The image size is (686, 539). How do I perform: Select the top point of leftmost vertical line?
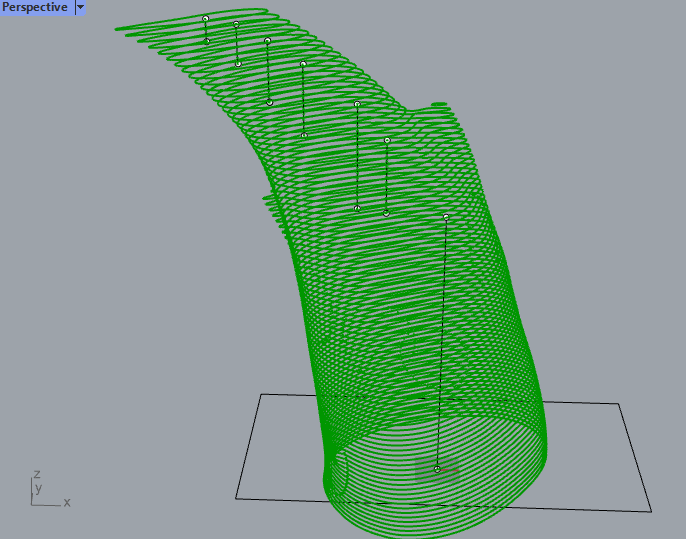coord(206,18)
